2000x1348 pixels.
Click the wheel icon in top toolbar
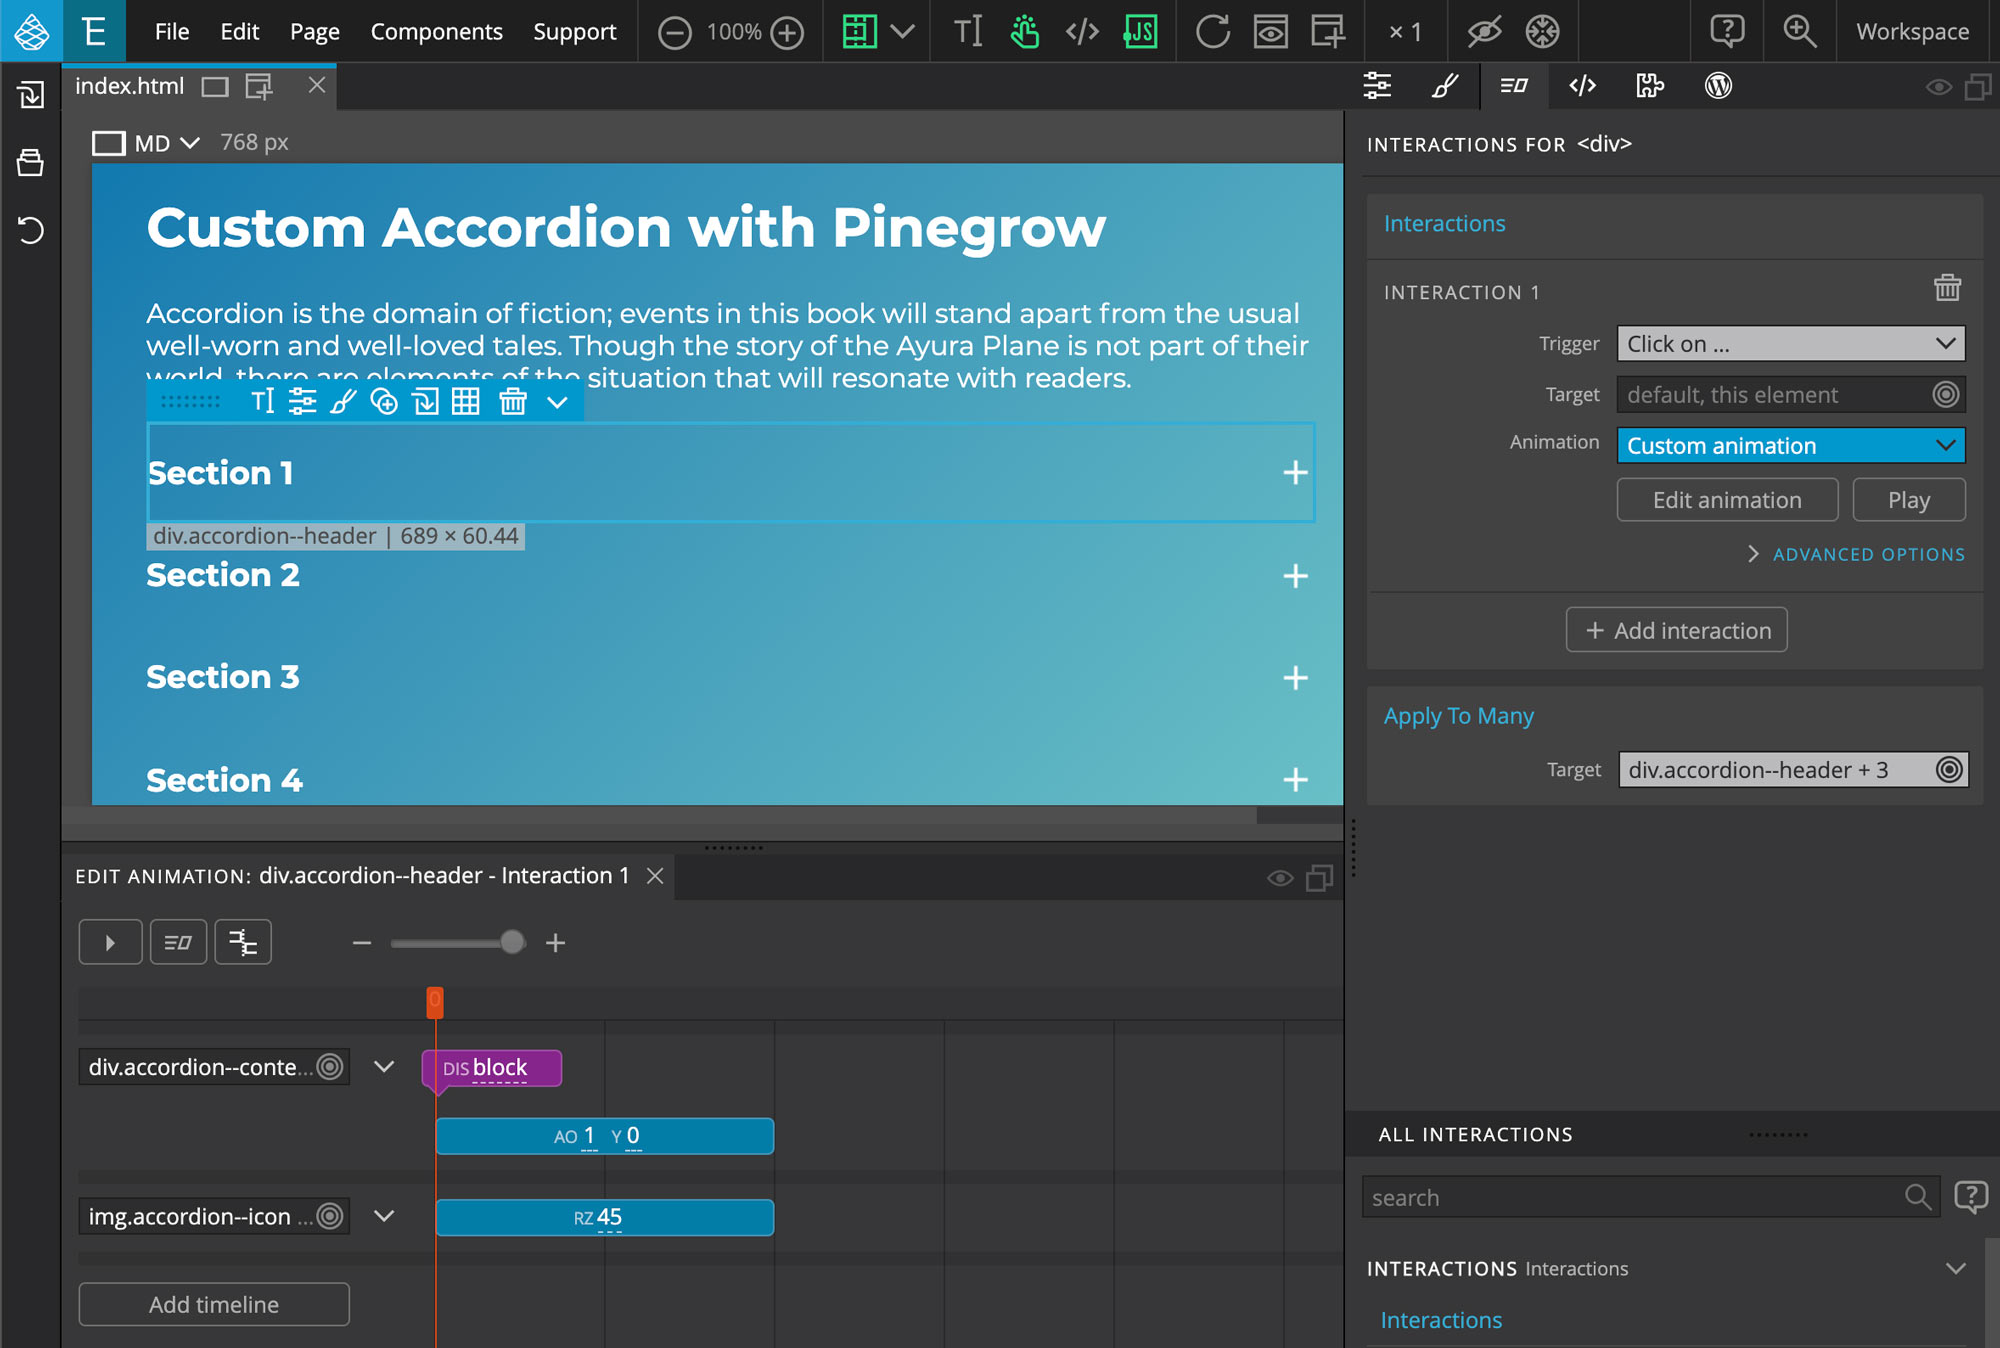tap(1542, 32)
